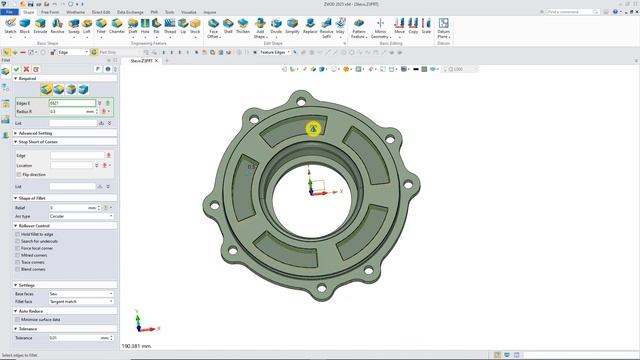Click the Block shape tool
The width and height of the screenshot is (640, 360).
[24, 26]
